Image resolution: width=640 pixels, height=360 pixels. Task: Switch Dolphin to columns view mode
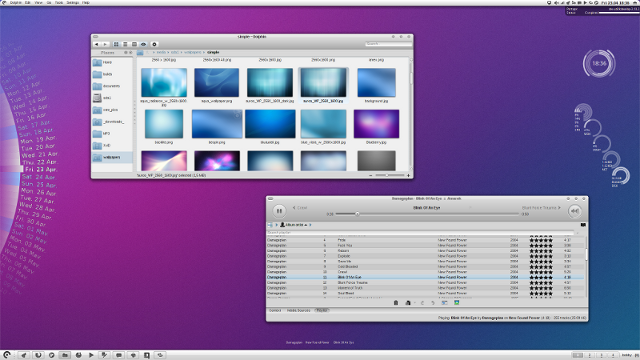point(134,44)
